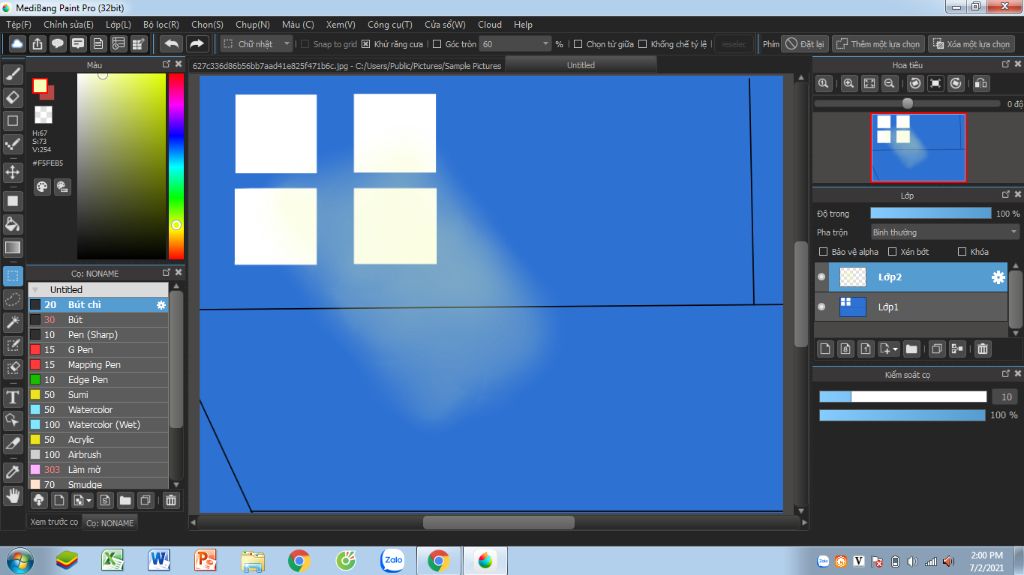Open Lớp2 layer settings gear
Viewport: 1024px width, 575px height.
point(998,277)
